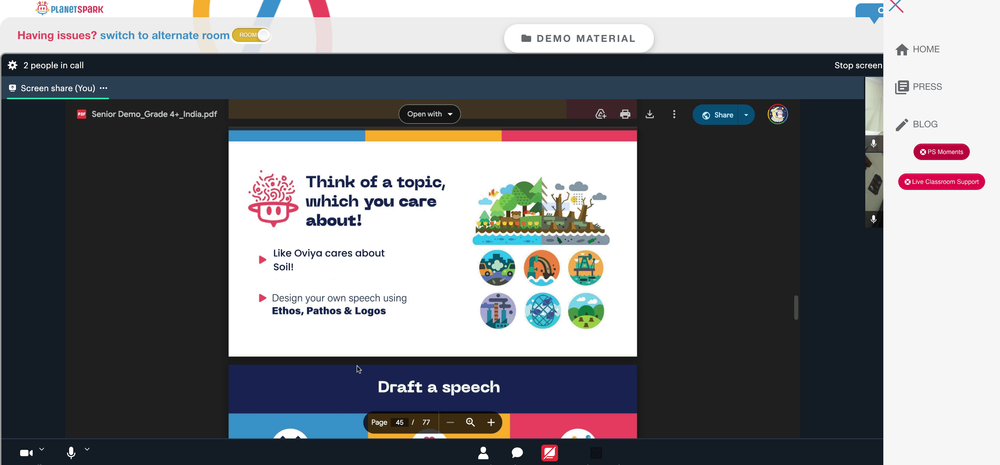Screen dimensions: 1000x465
Task: Click the PDF file type icon
Action: [82, 114]
